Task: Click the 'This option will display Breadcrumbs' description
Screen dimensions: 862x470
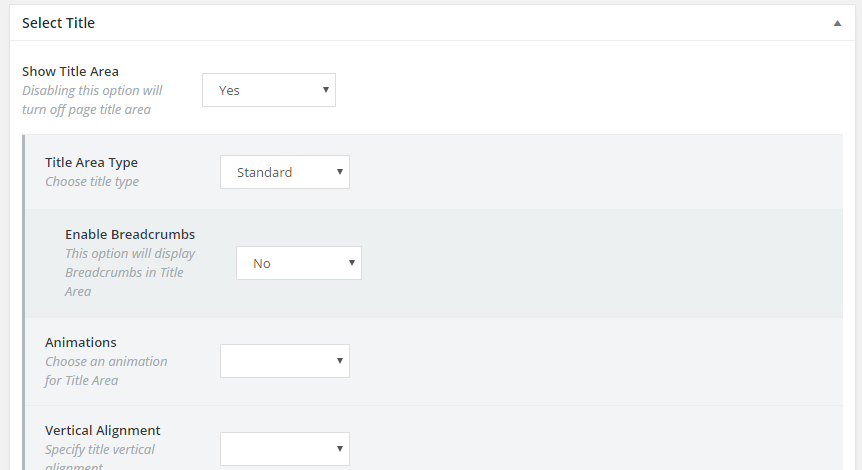Action: point(129,272)
